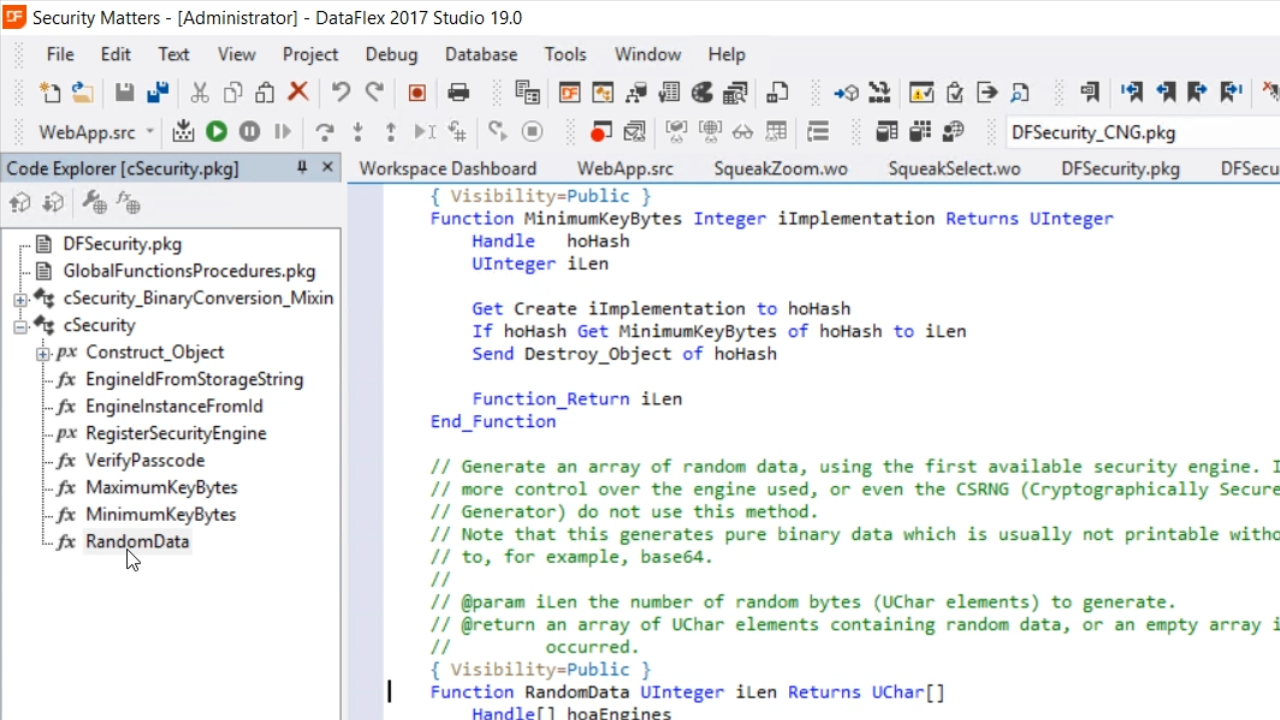Select VerifyPasscode in Code Explorer
1280x720 pixels.
(145, 460)
